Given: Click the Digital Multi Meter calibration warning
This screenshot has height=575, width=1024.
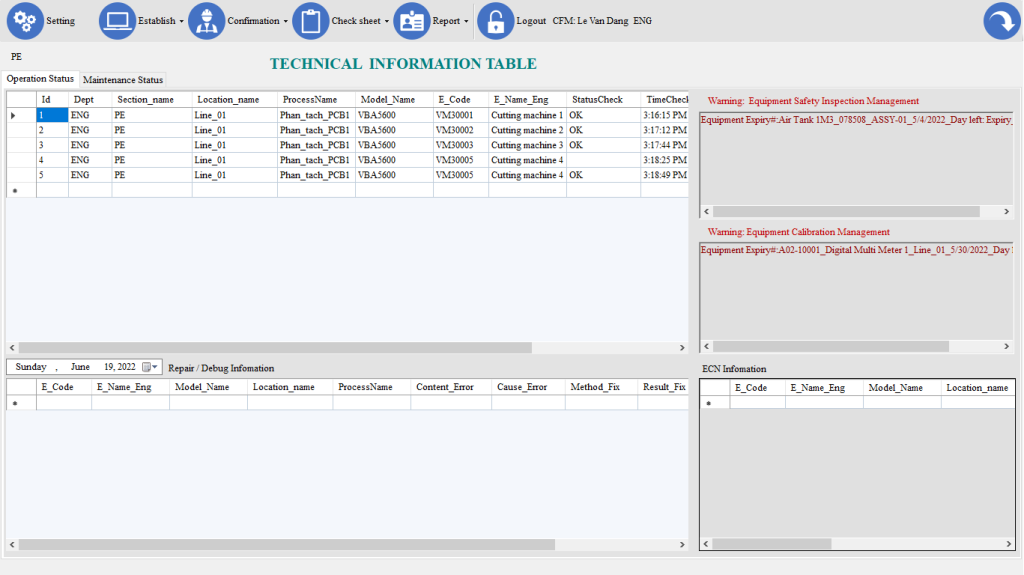Looking at the screenshot, I should coord(855,250).
